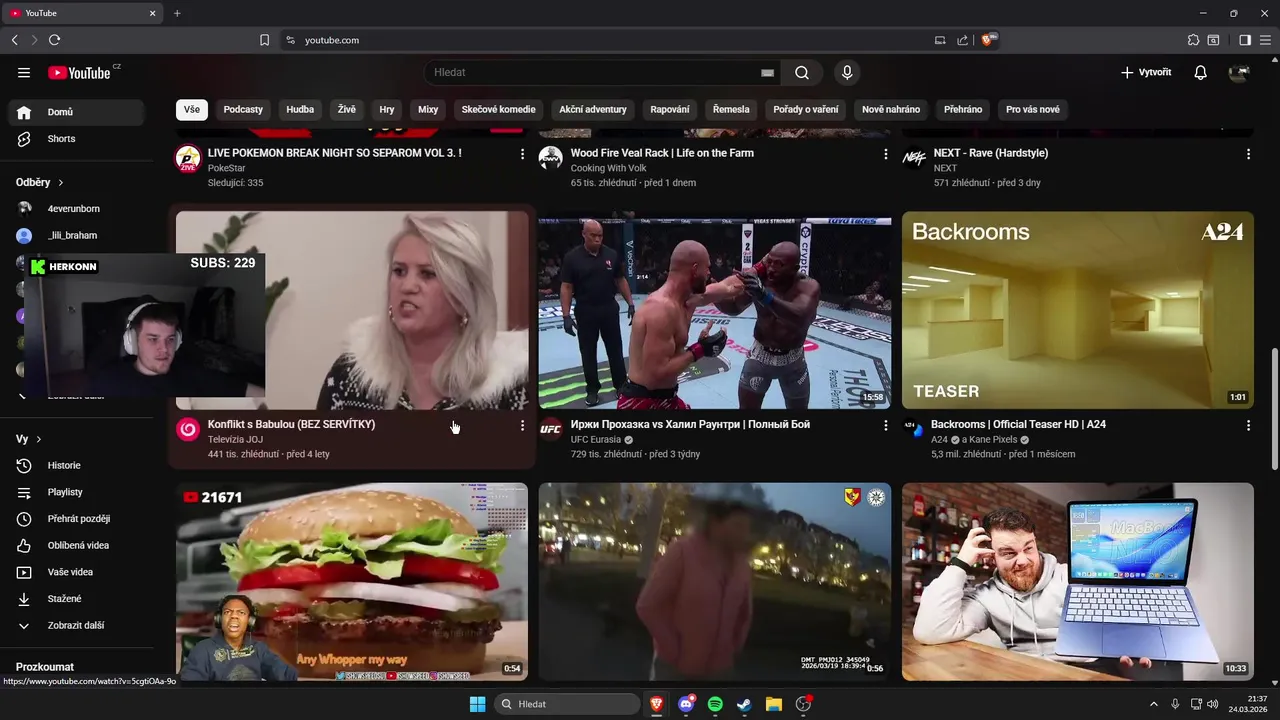Image resolution: width=1280 pixels, height=720 pixels.
Task: Open the Backrooms teaser video thumbnail
Action: tap(1078, 310)
